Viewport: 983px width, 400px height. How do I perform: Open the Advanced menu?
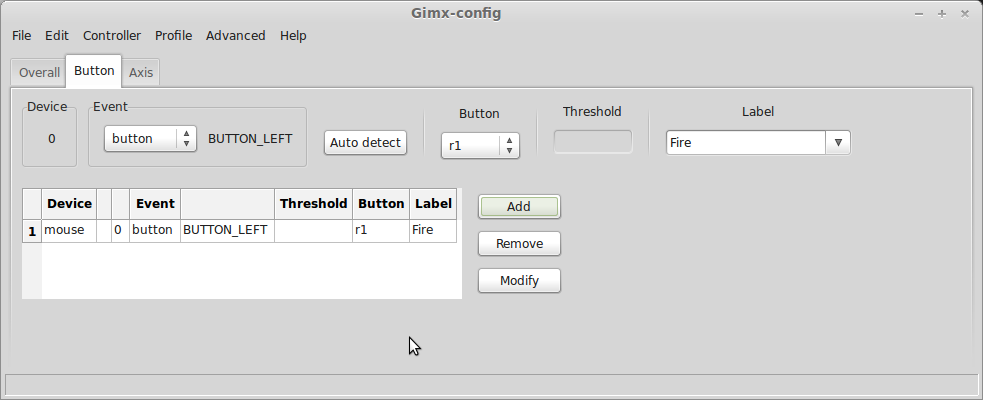coord(236,35)
